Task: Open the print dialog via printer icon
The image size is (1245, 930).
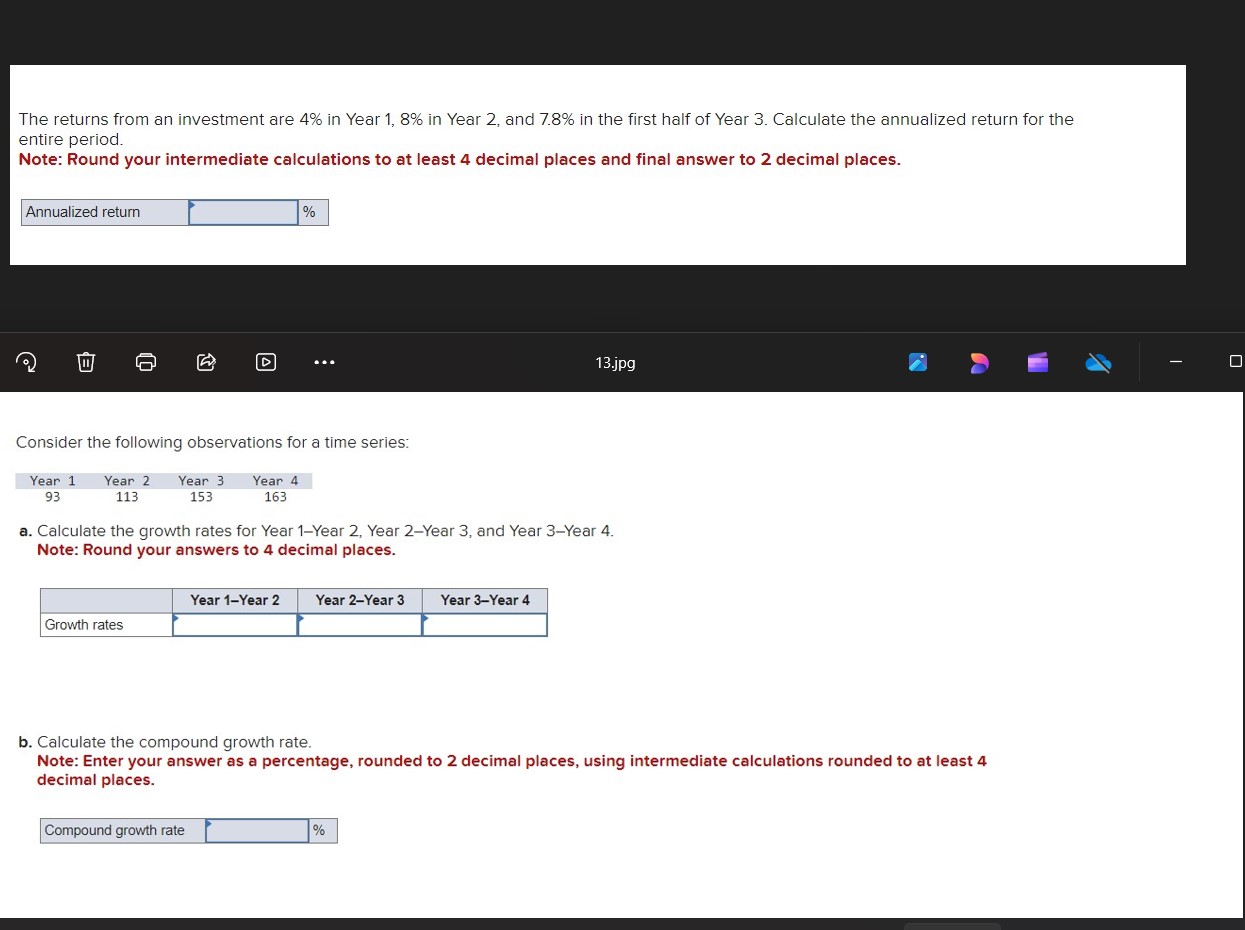Action: (146, 362)
